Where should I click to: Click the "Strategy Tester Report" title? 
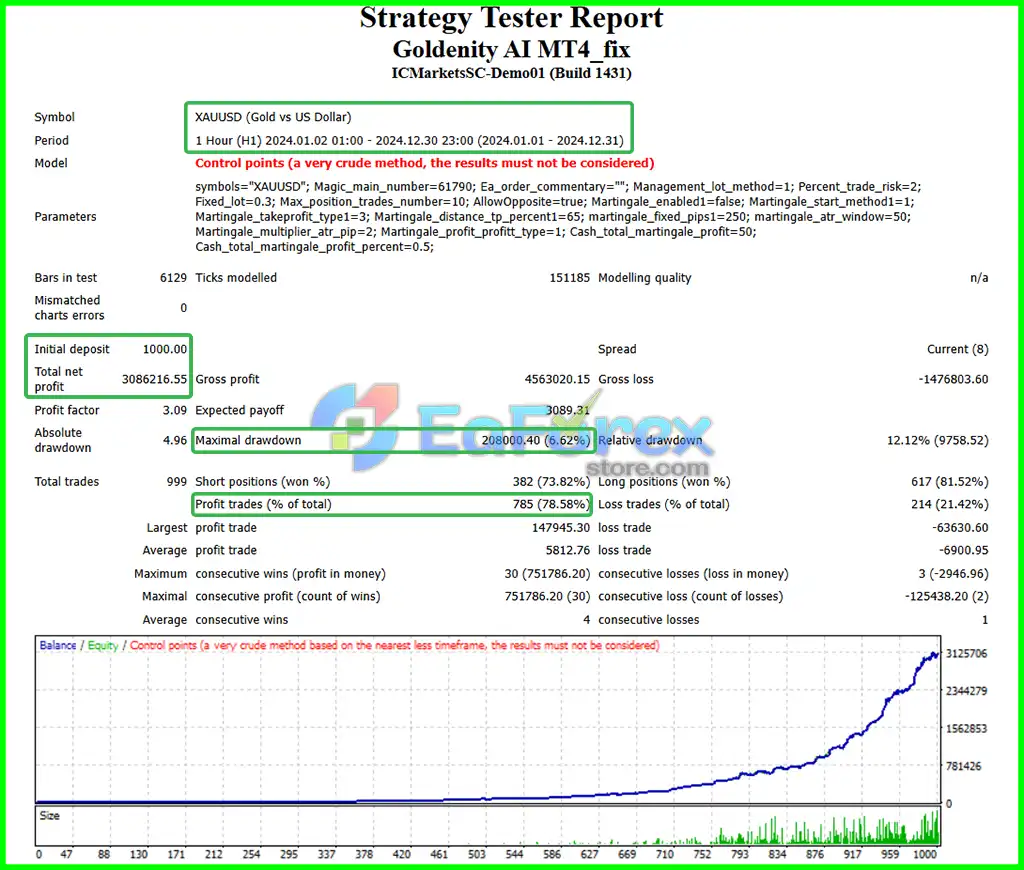(x=511, y=18)
